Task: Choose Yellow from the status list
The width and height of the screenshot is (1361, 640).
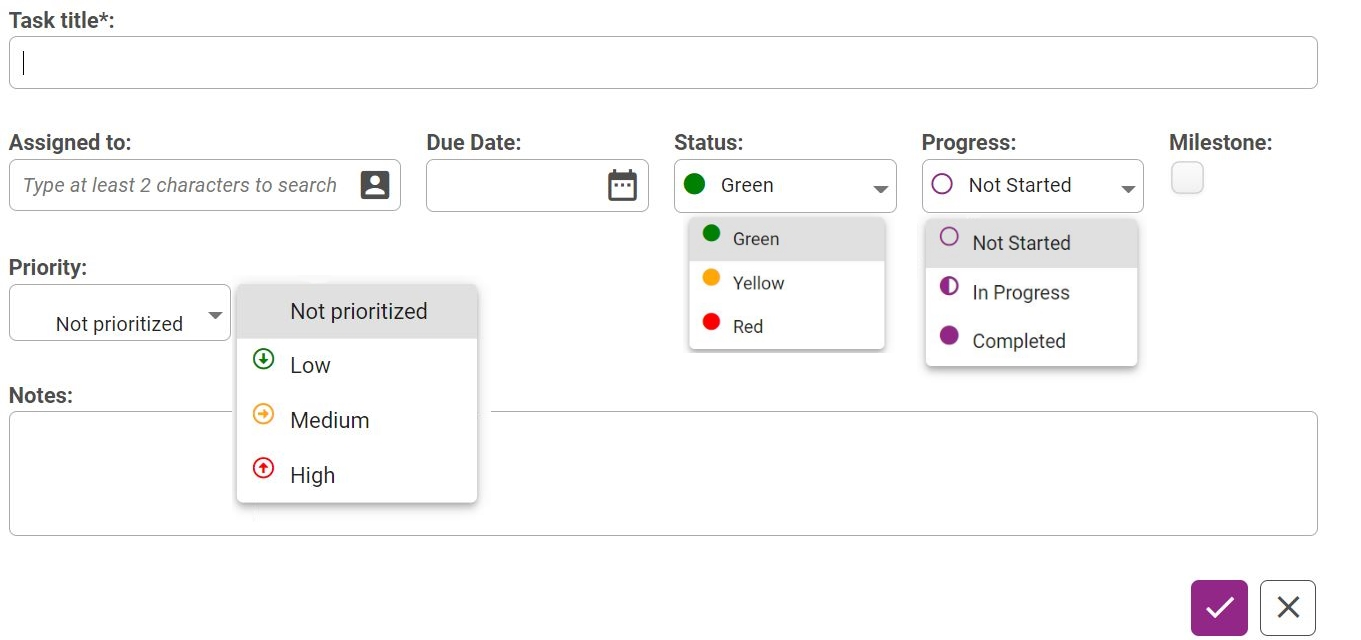Action: click(758, 283)
